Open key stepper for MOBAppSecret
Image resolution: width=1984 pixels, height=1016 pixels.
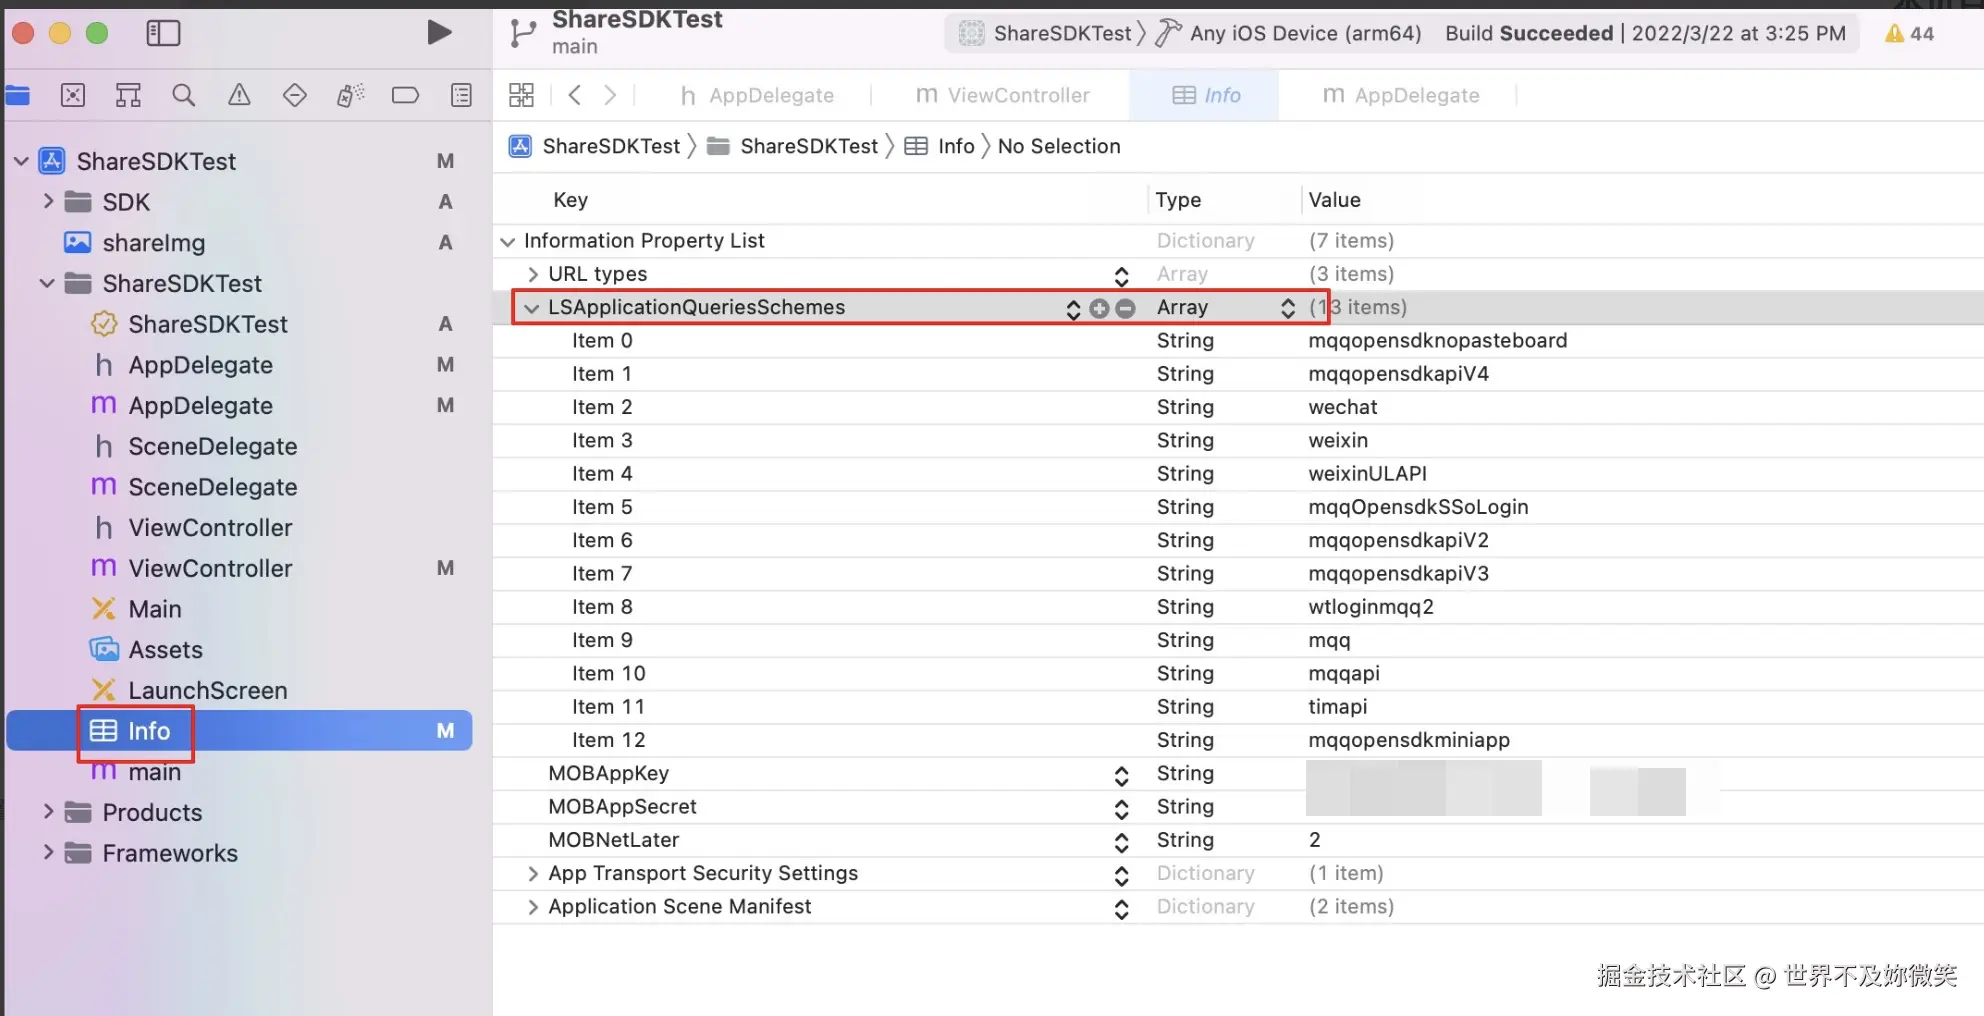(x=1122, y=808)
